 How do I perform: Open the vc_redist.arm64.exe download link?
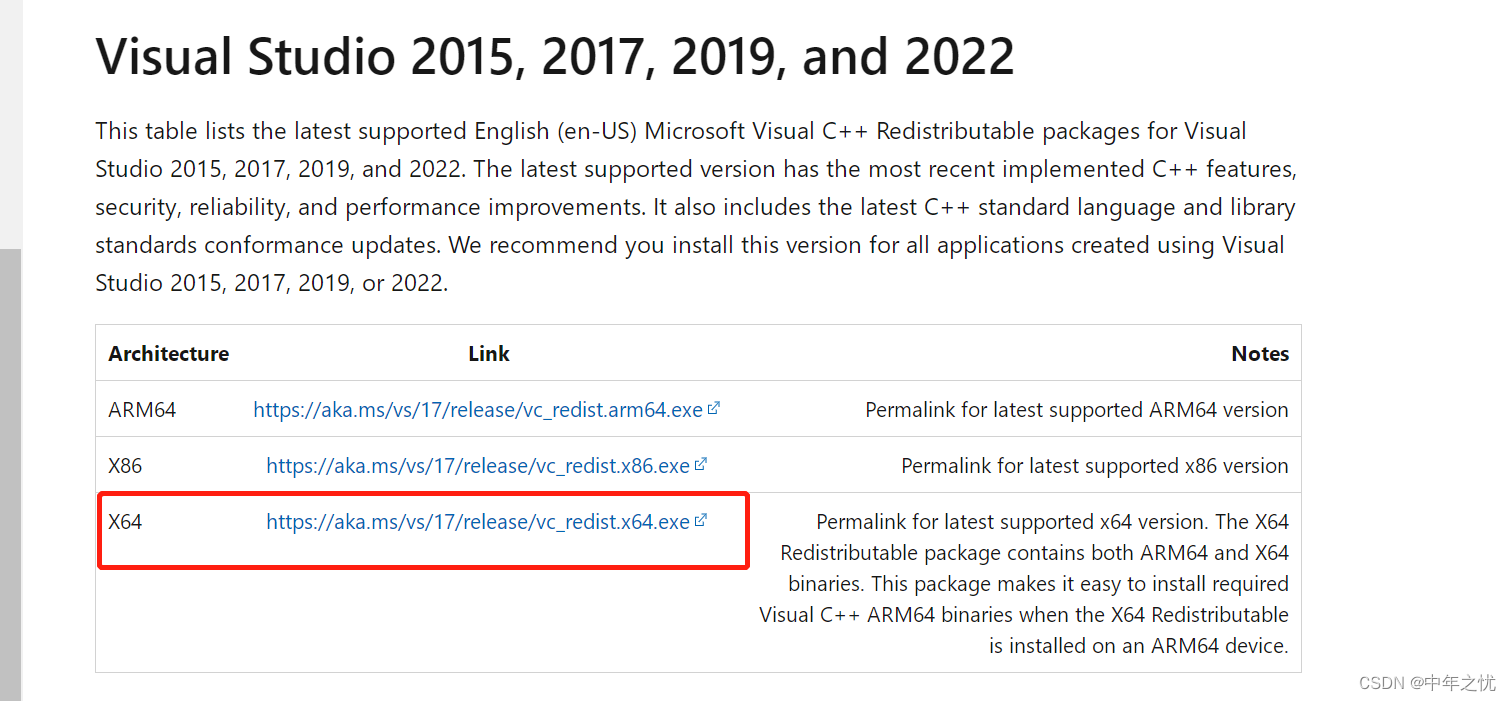click(478, 409)
